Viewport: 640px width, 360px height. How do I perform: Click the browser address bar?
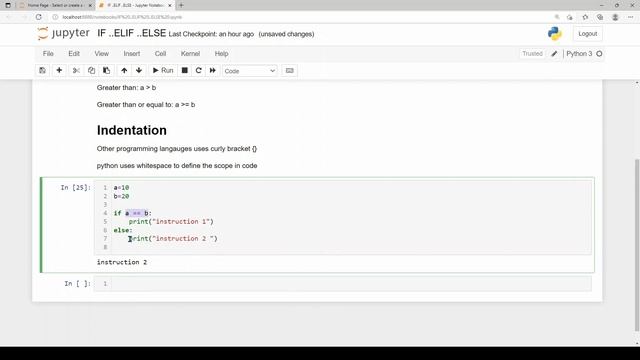(302, 17)
